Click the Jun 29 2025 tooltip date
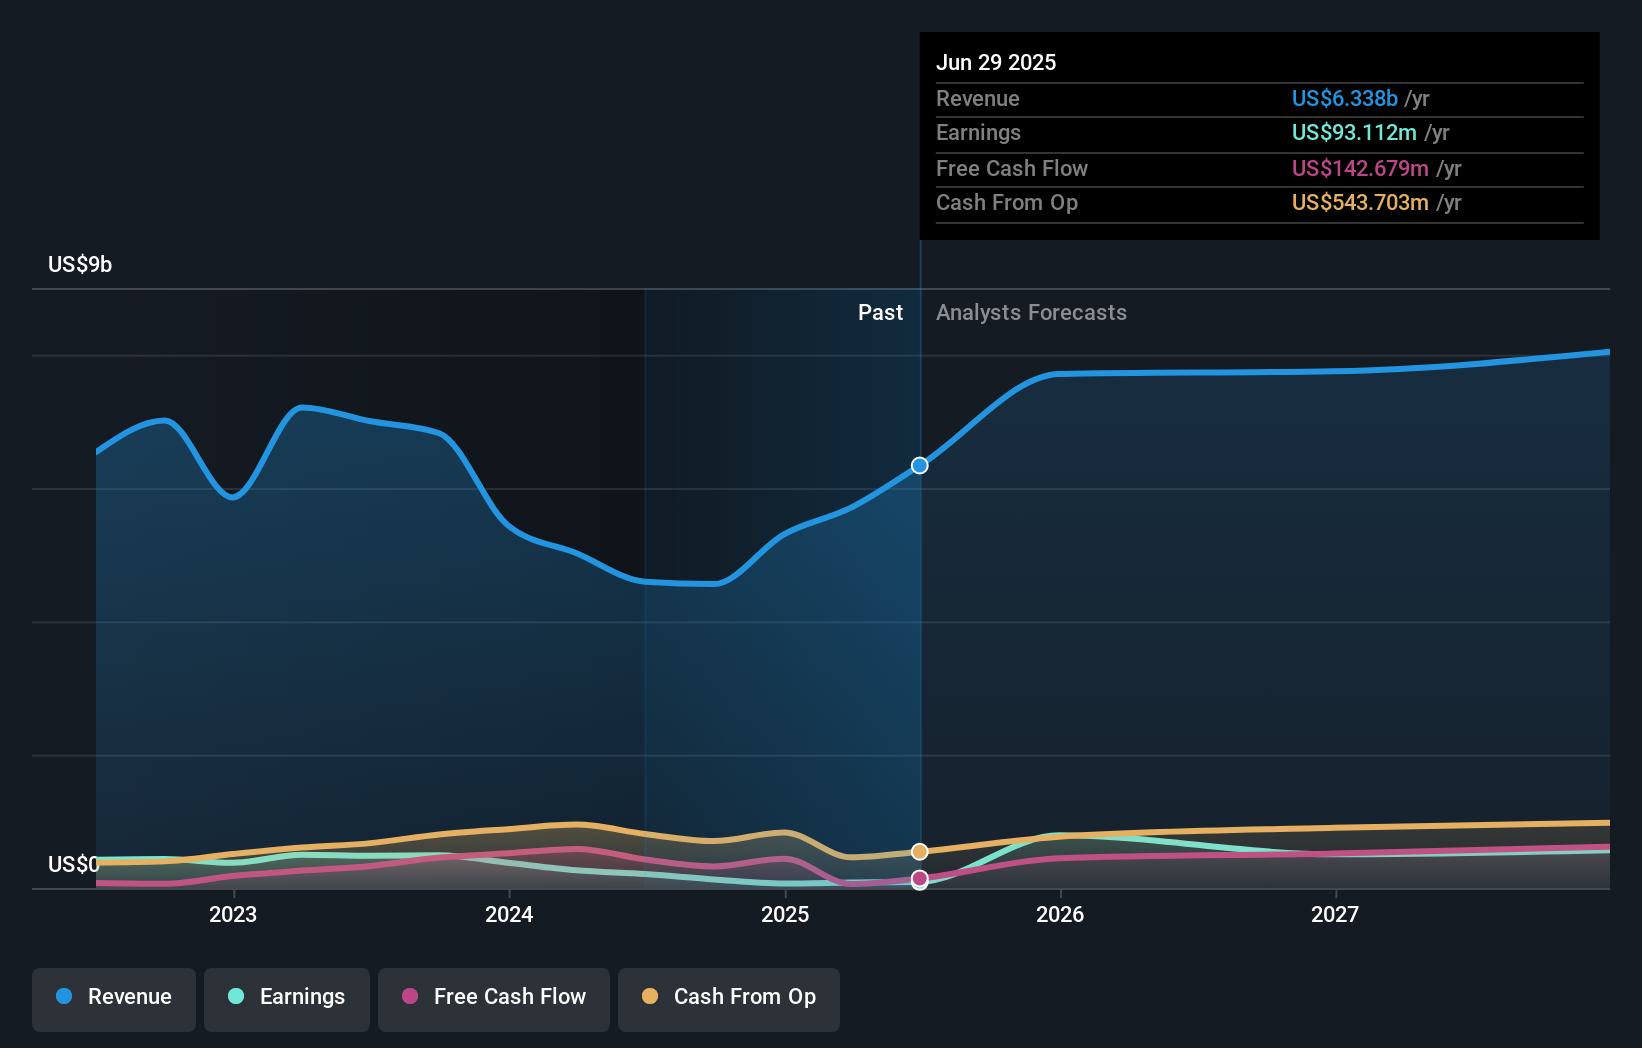Image resolution: width=1642 pixels, height=1048 pixels. (996, 62)
